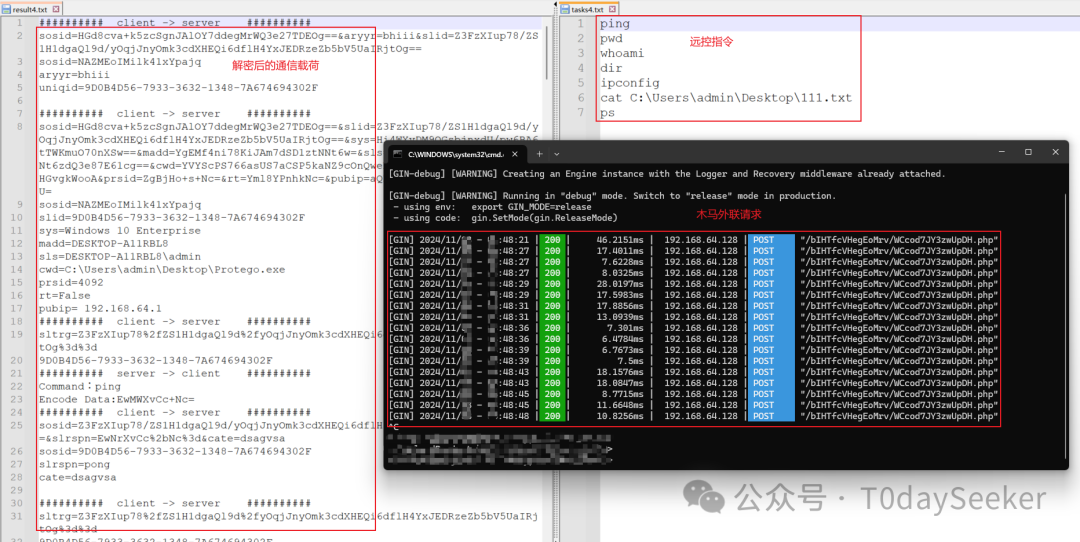Switch to the result4.txt tab
Screen dimensions: 1080x542
31,10
